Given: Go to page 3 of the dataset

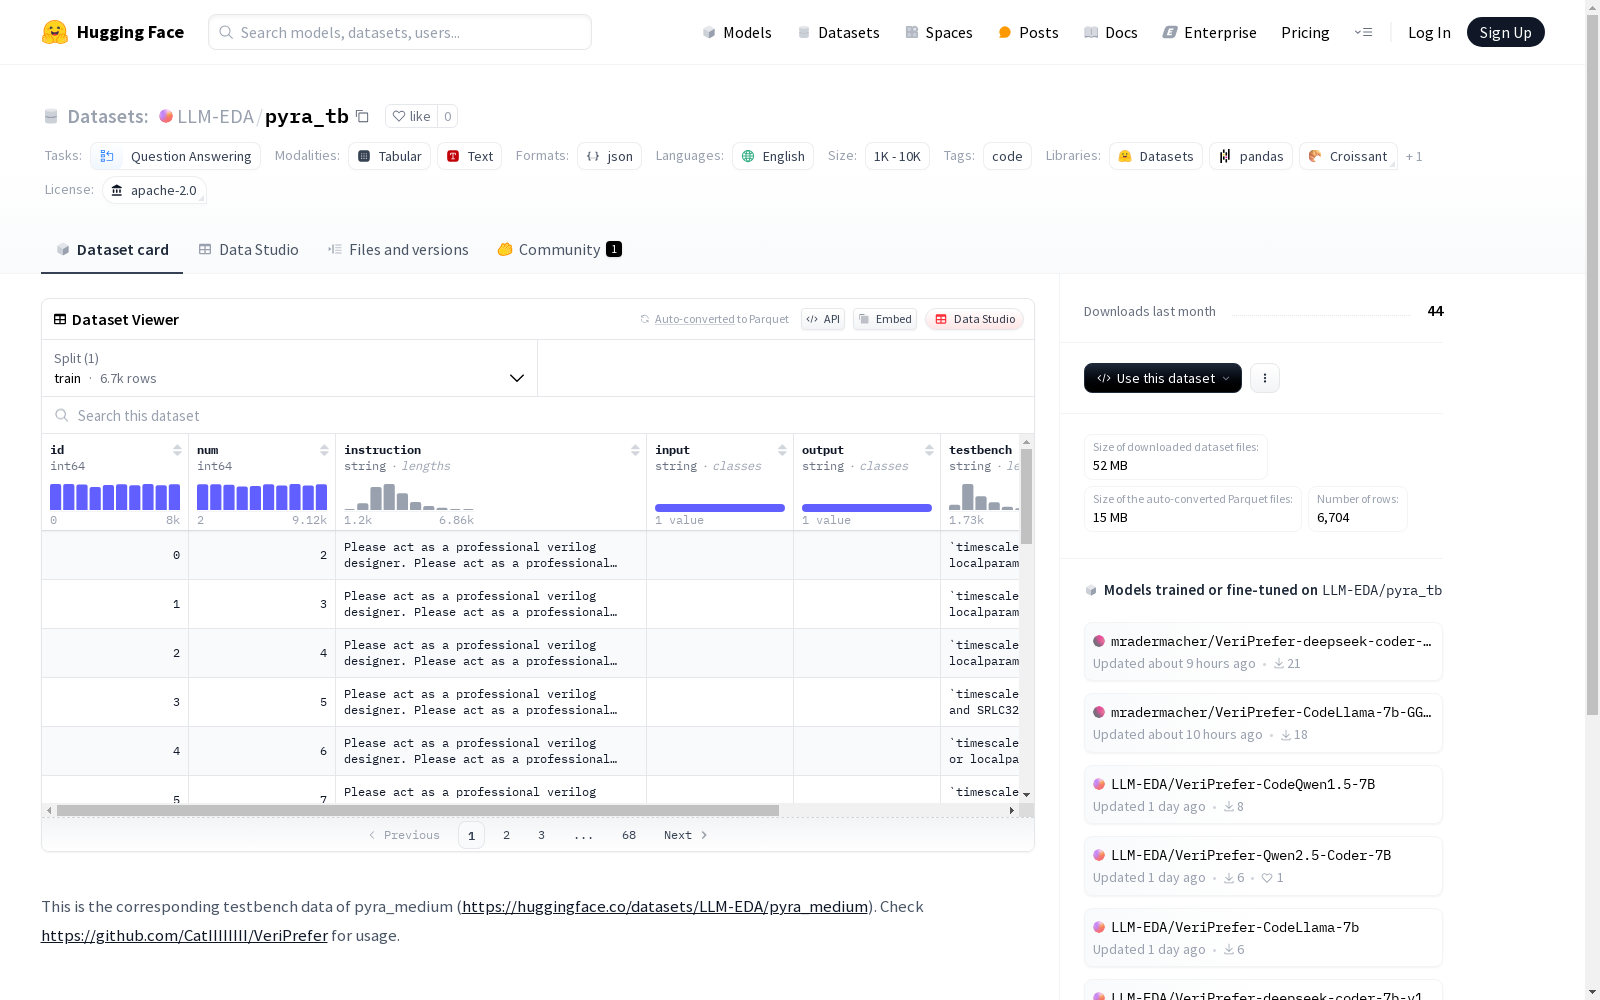Looking at the screenshot, I should coord(542,835).
